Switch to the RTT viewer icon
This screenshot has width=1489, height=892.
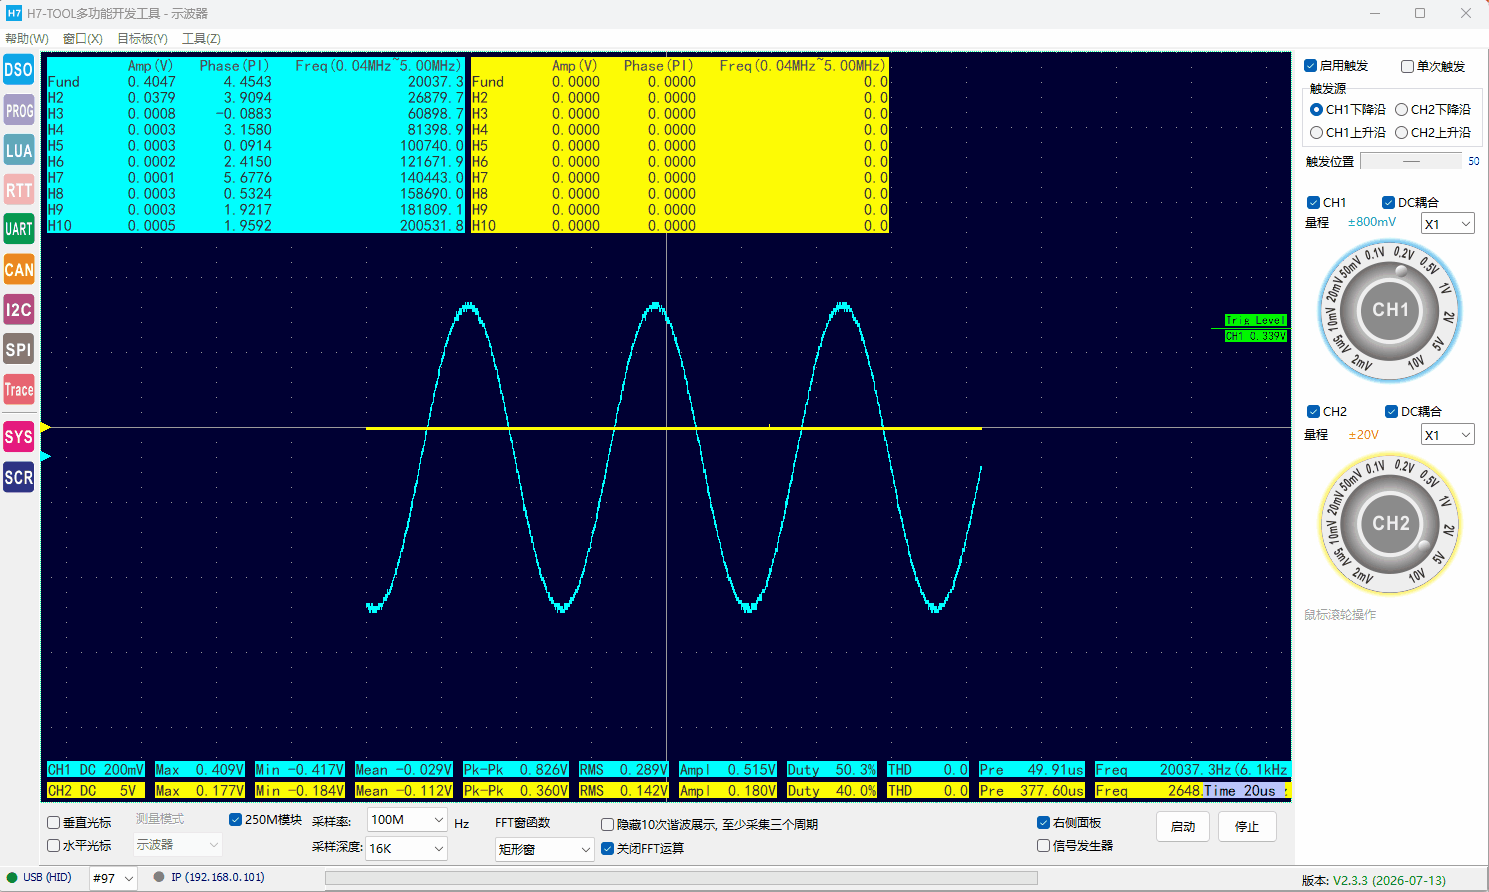[x=19, y=190]
